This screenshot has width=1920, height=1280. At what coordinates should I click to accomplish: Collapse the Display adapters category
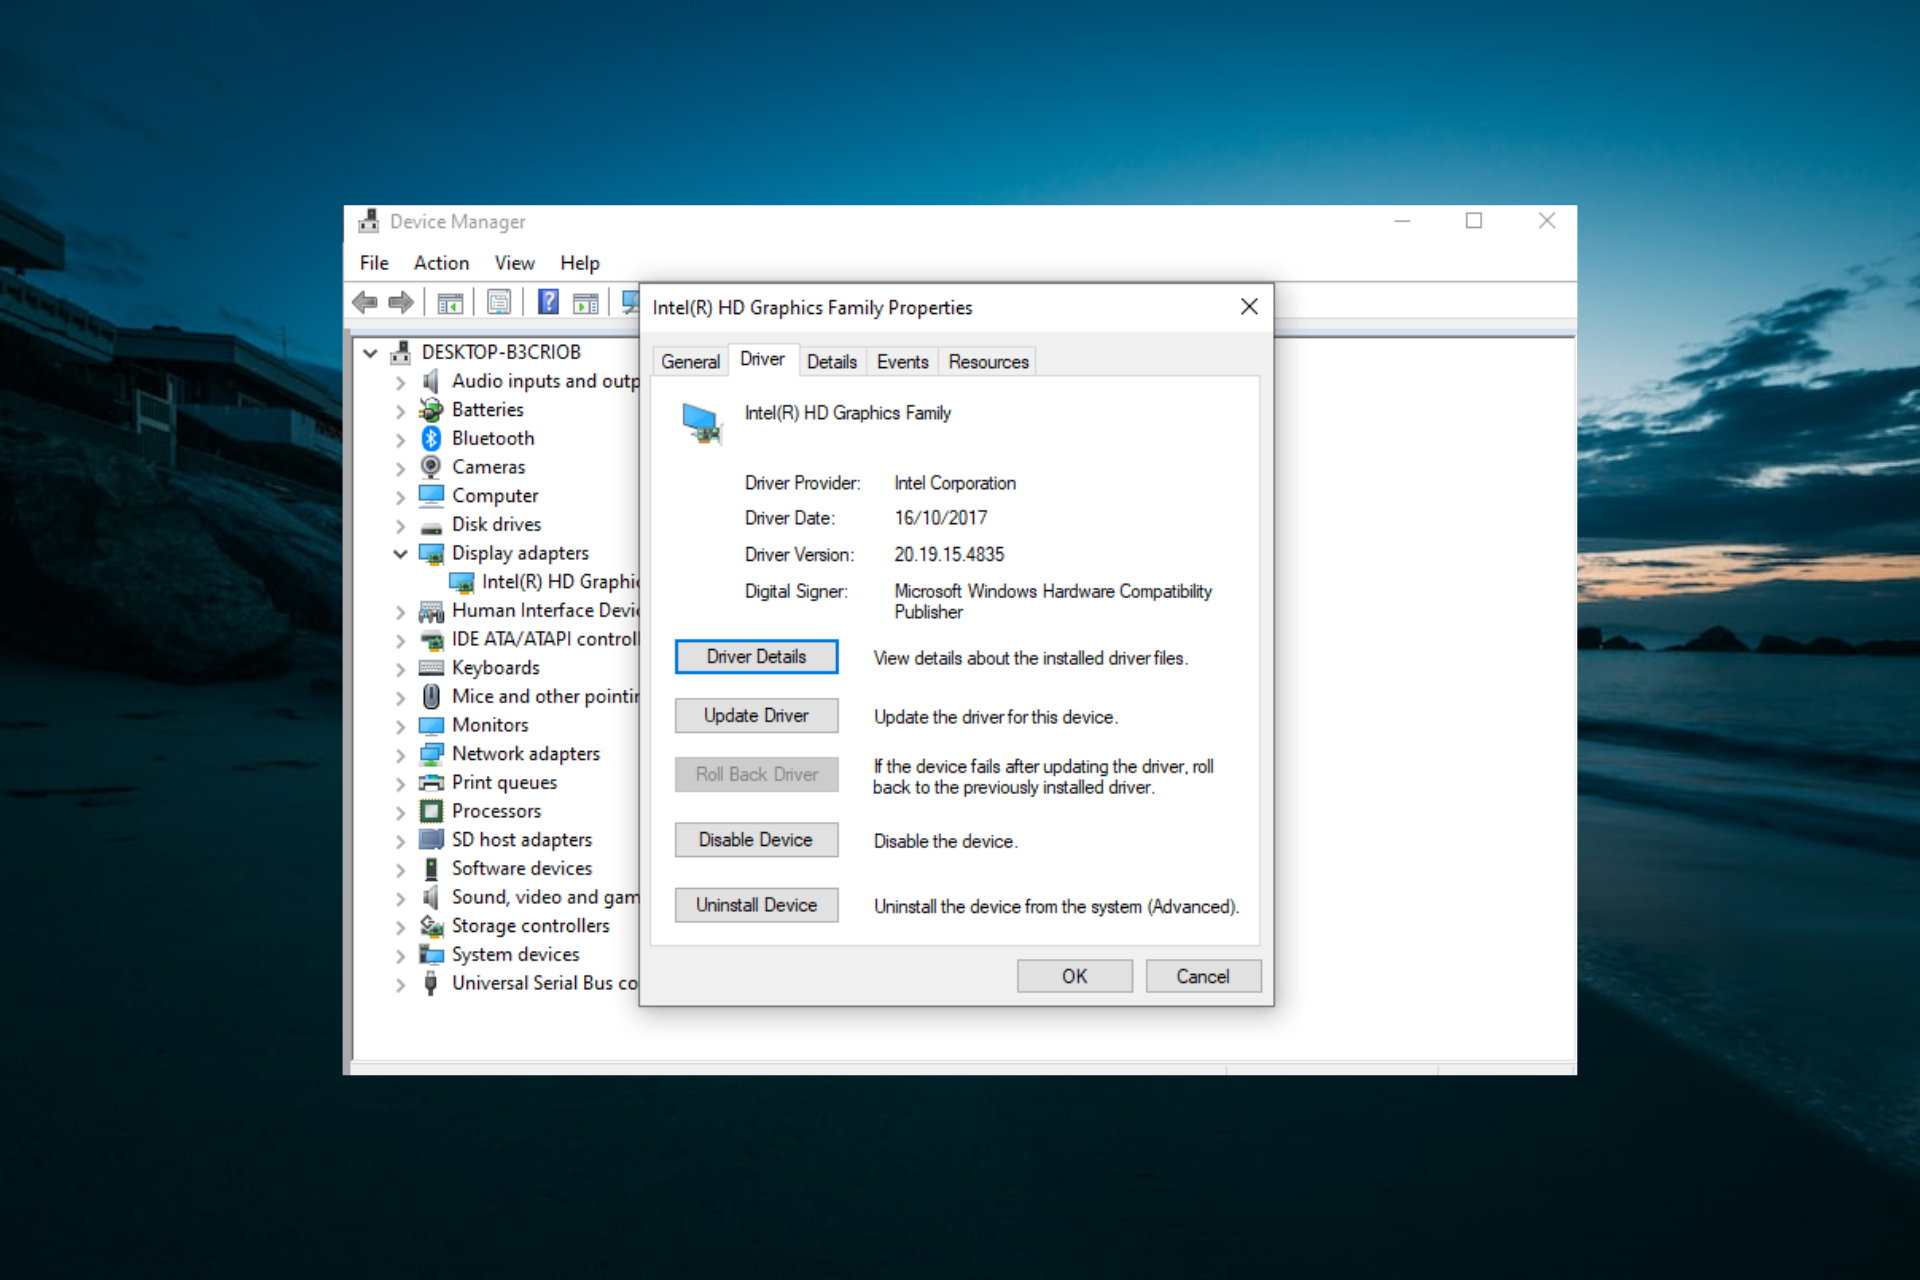click(400, 553)
